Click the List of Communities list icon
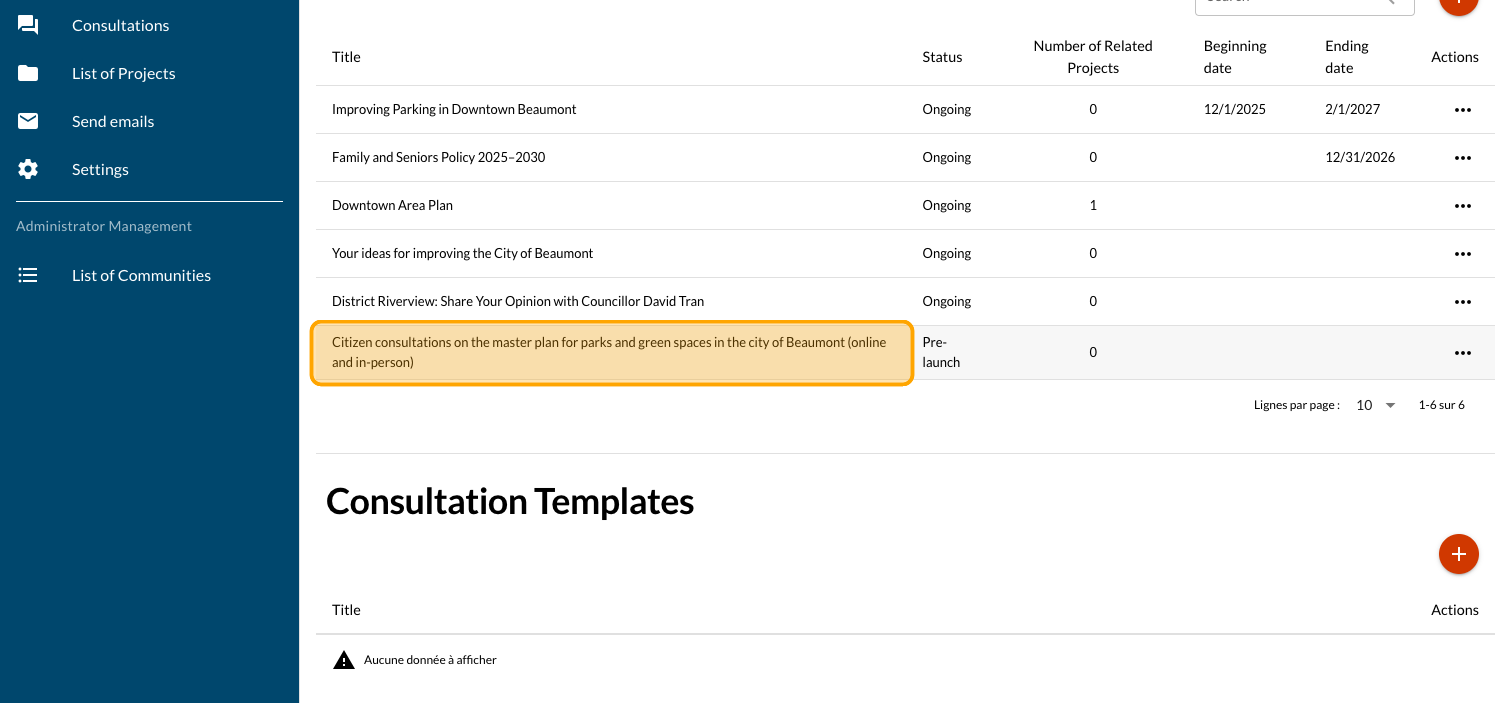 28,275
